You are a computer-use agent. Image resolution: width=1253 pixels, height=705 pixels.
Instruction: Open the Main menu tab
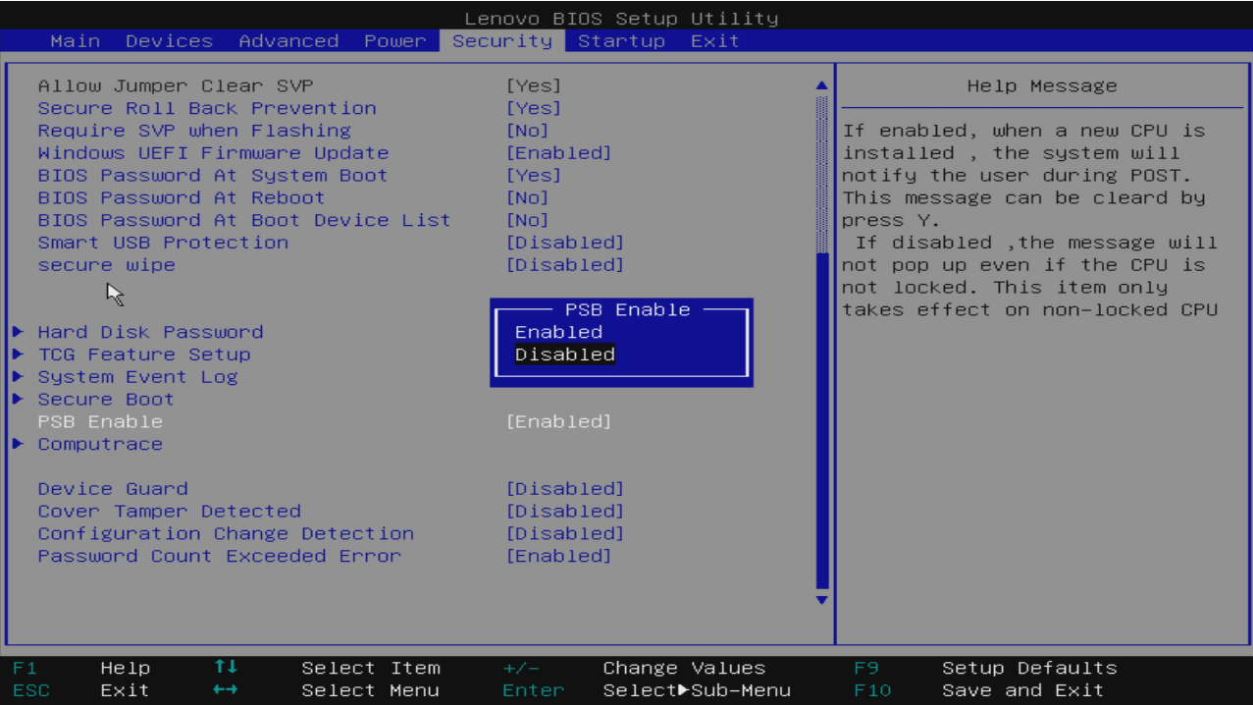pyautogui.click(x=75, y=41)
